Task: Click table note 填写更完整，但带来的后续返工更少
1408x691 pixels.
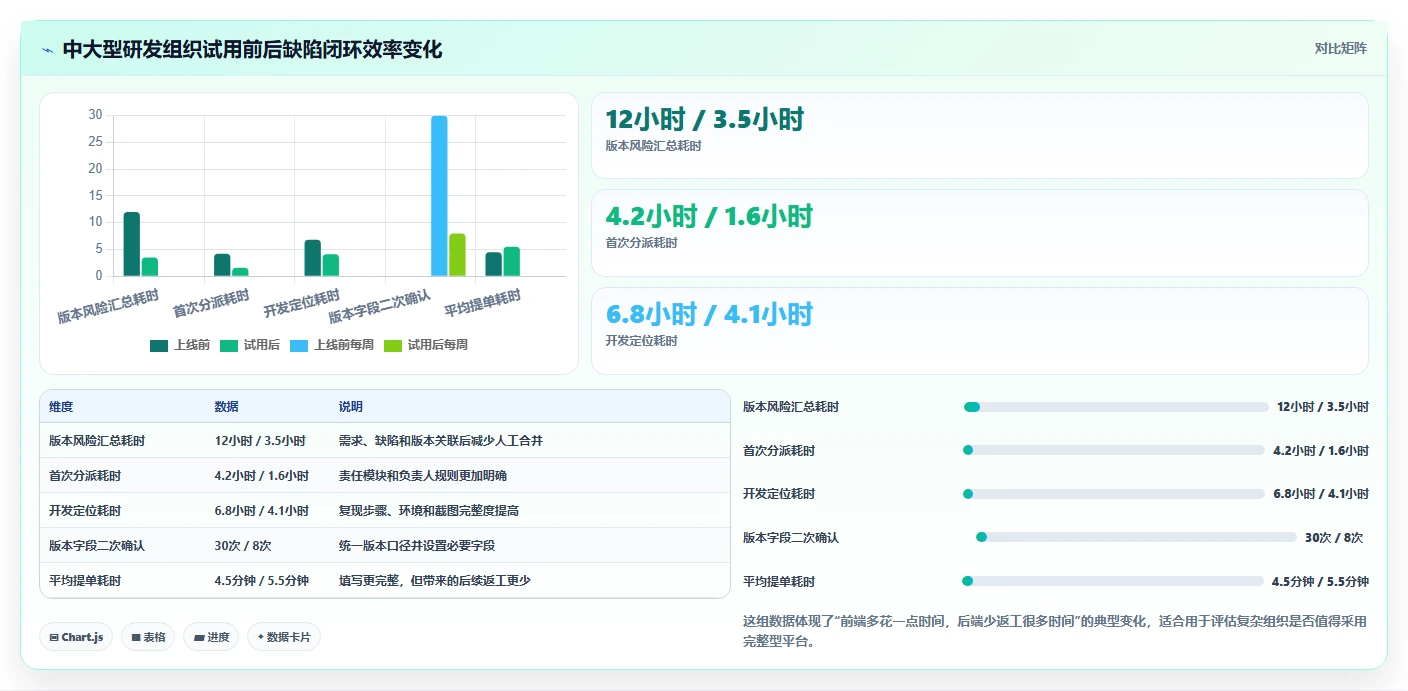Action: point(435,581)
